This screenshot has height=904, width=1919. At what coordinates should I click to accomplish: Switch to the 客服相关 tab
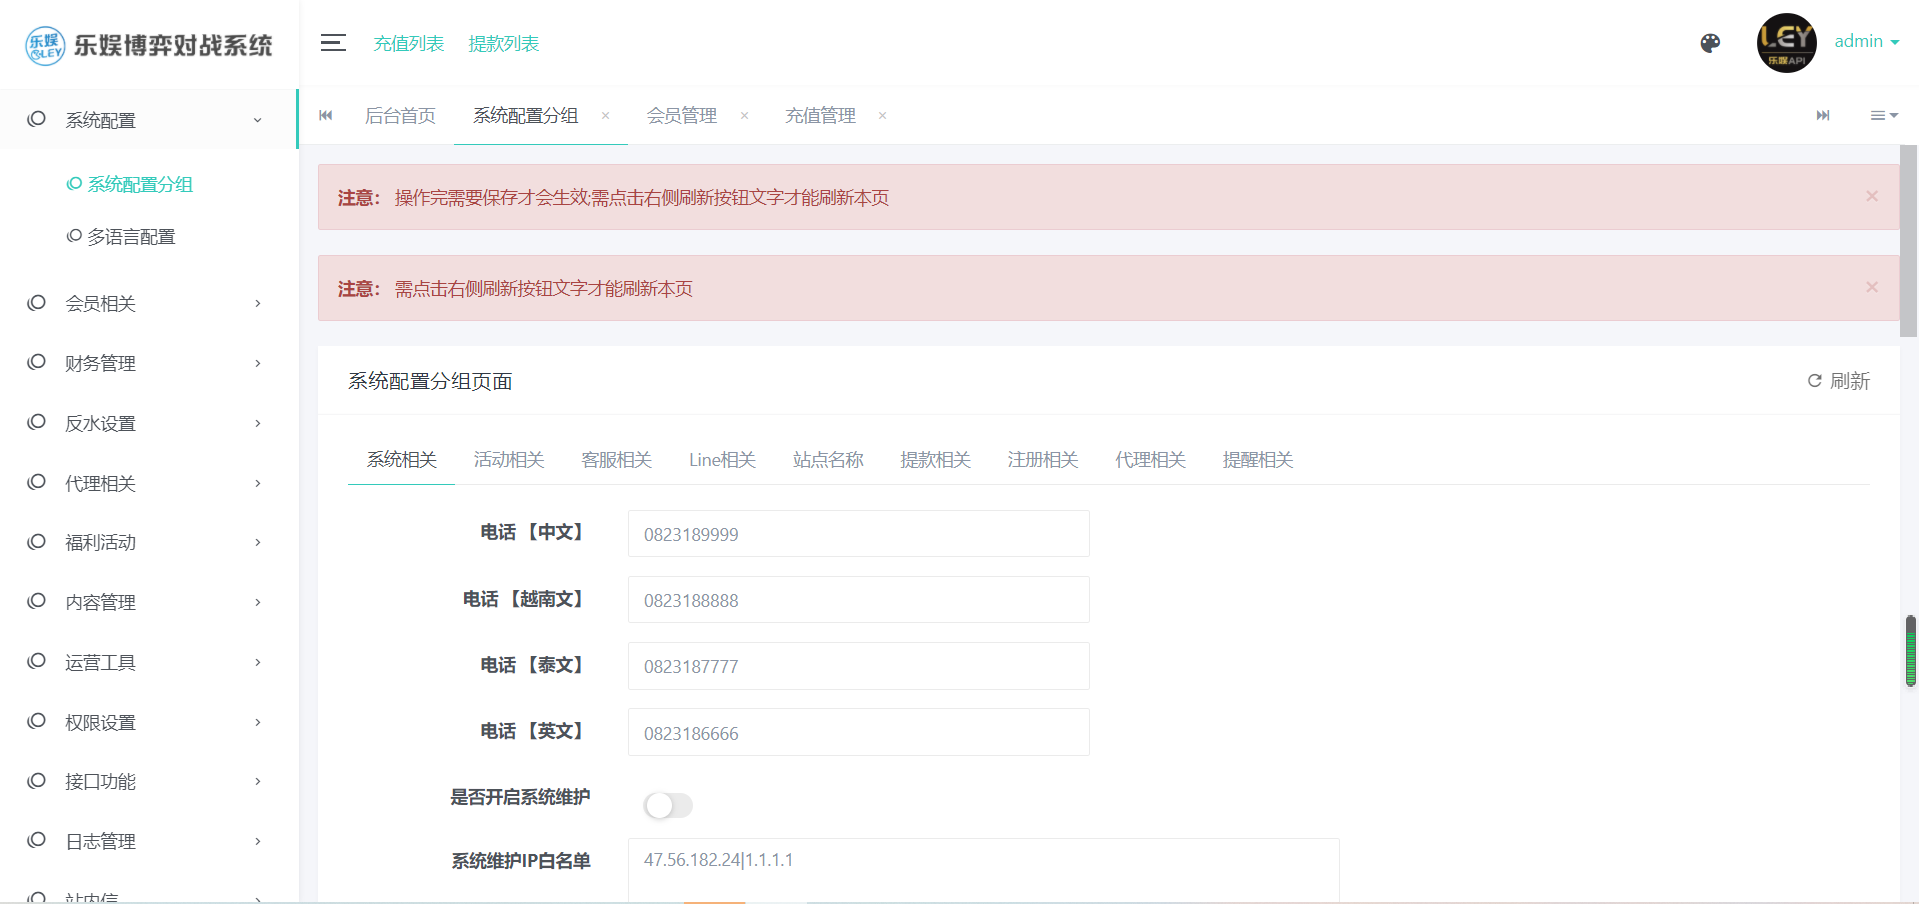click(x=616, y=460)
